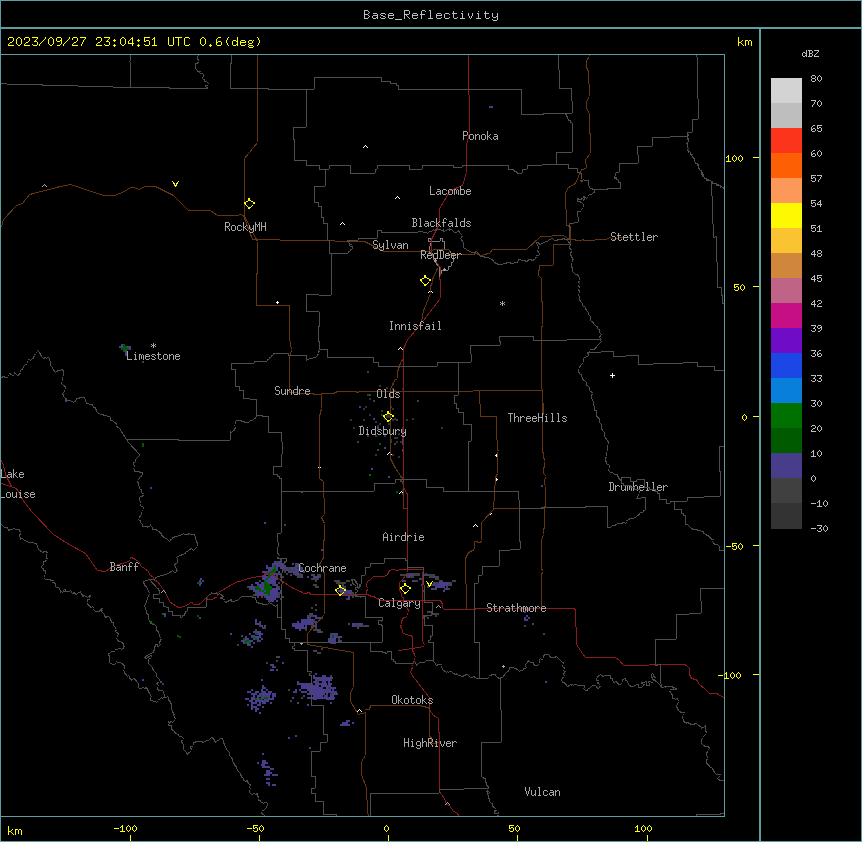Click the HighRiver label
The image size is (862, 842).
click(x=430, y=743)
